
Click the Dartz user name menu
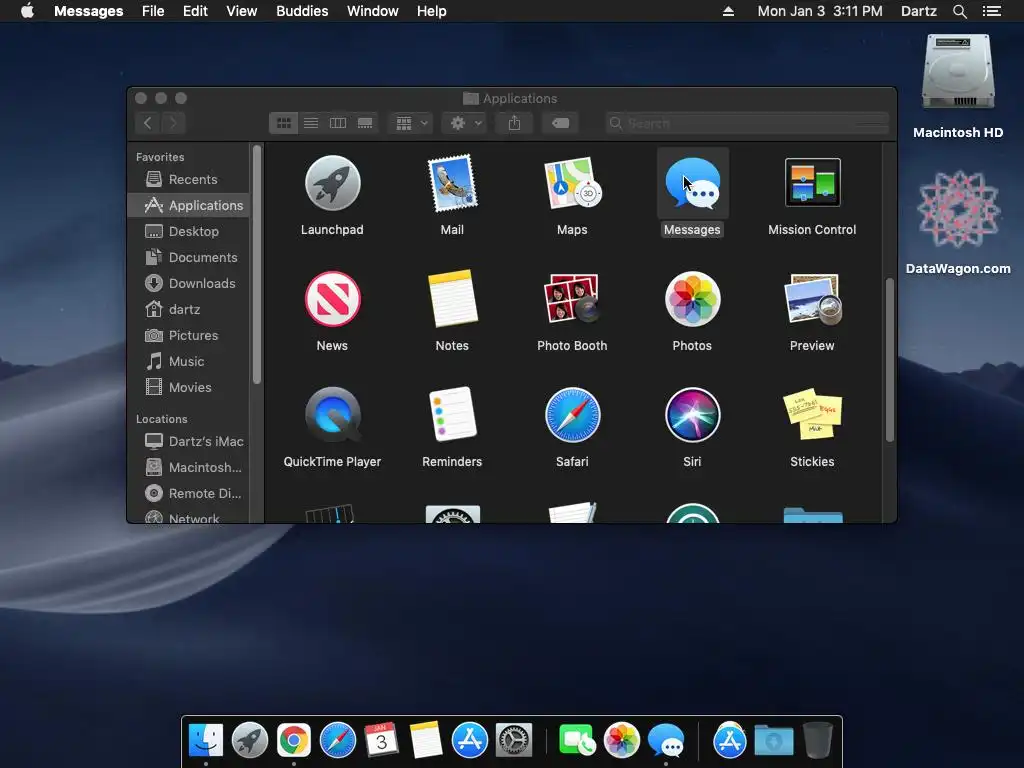coord(918,11)
